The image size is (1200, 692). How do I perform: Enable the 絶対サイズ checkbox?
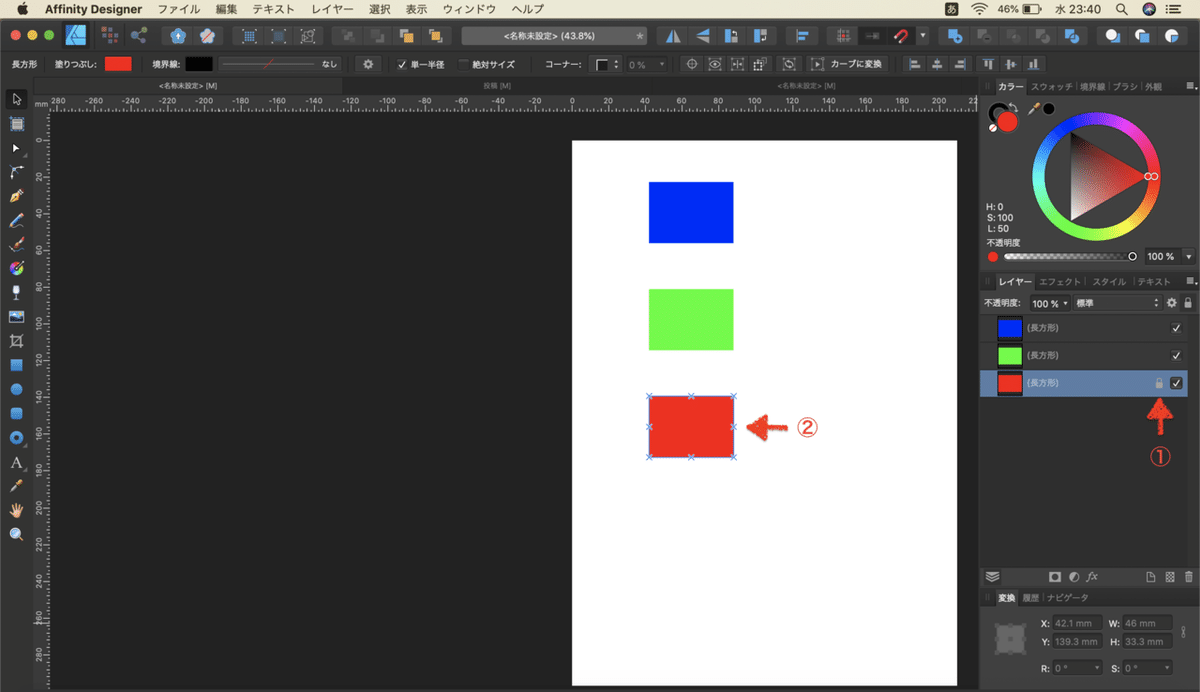[x=463, y=64]
